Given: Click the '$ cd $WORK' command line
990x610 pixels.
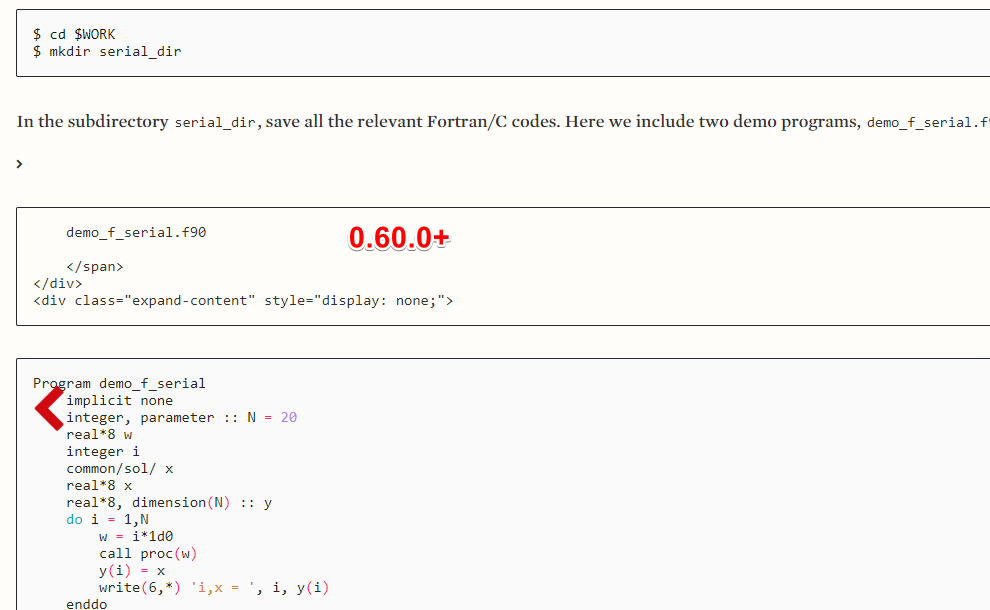Looking at the screenshot, I should [74, 34].
